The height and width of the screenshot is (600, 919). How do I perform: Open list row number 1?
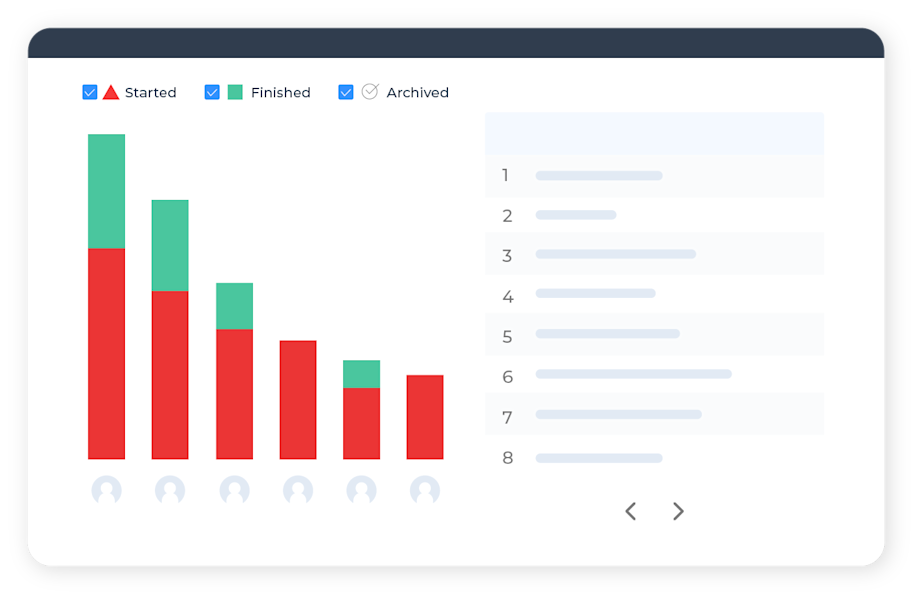(655, 176)
